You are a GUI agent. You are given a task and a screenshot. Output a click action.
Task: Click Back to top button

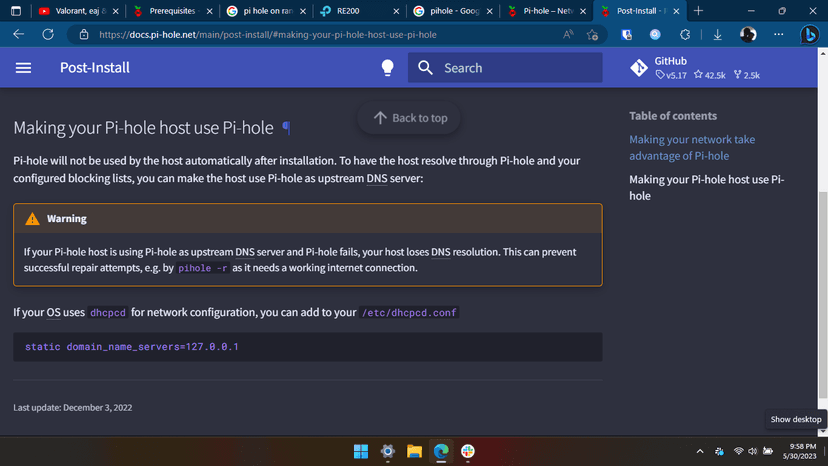[x=410, y=118]
